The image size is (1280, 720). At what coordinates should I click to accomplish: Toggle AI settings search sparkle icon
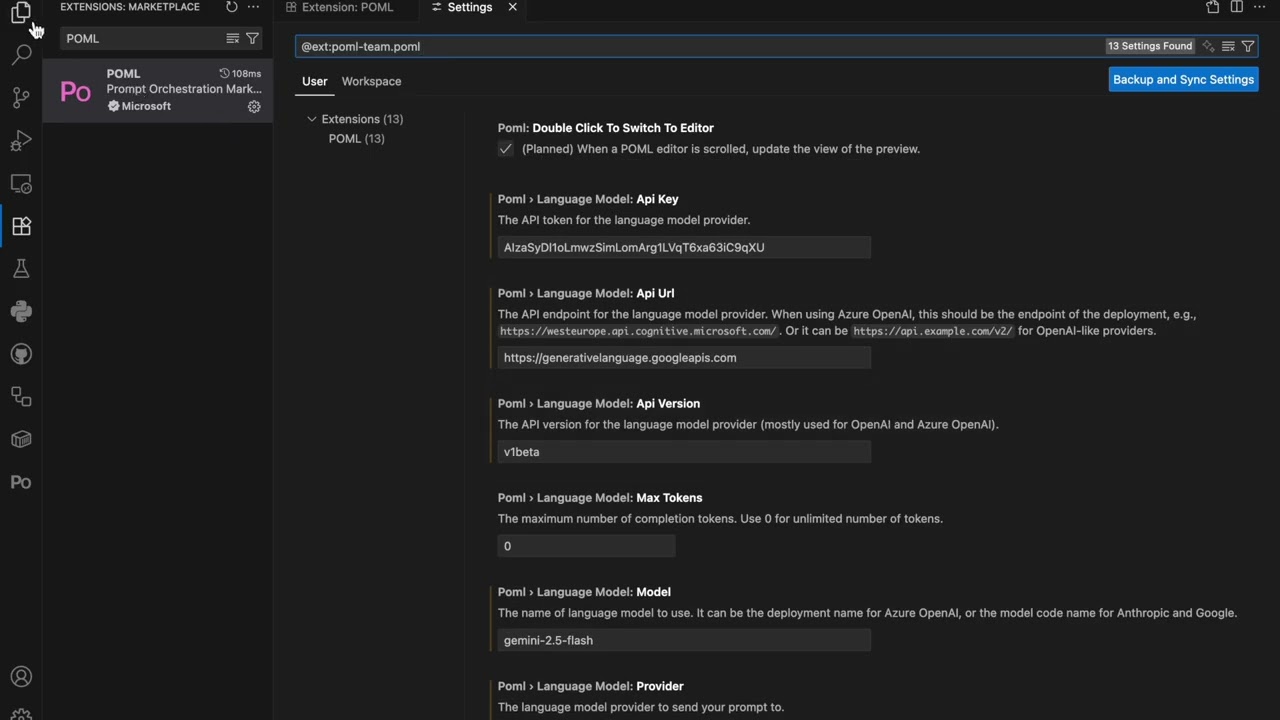(1208, 46)
